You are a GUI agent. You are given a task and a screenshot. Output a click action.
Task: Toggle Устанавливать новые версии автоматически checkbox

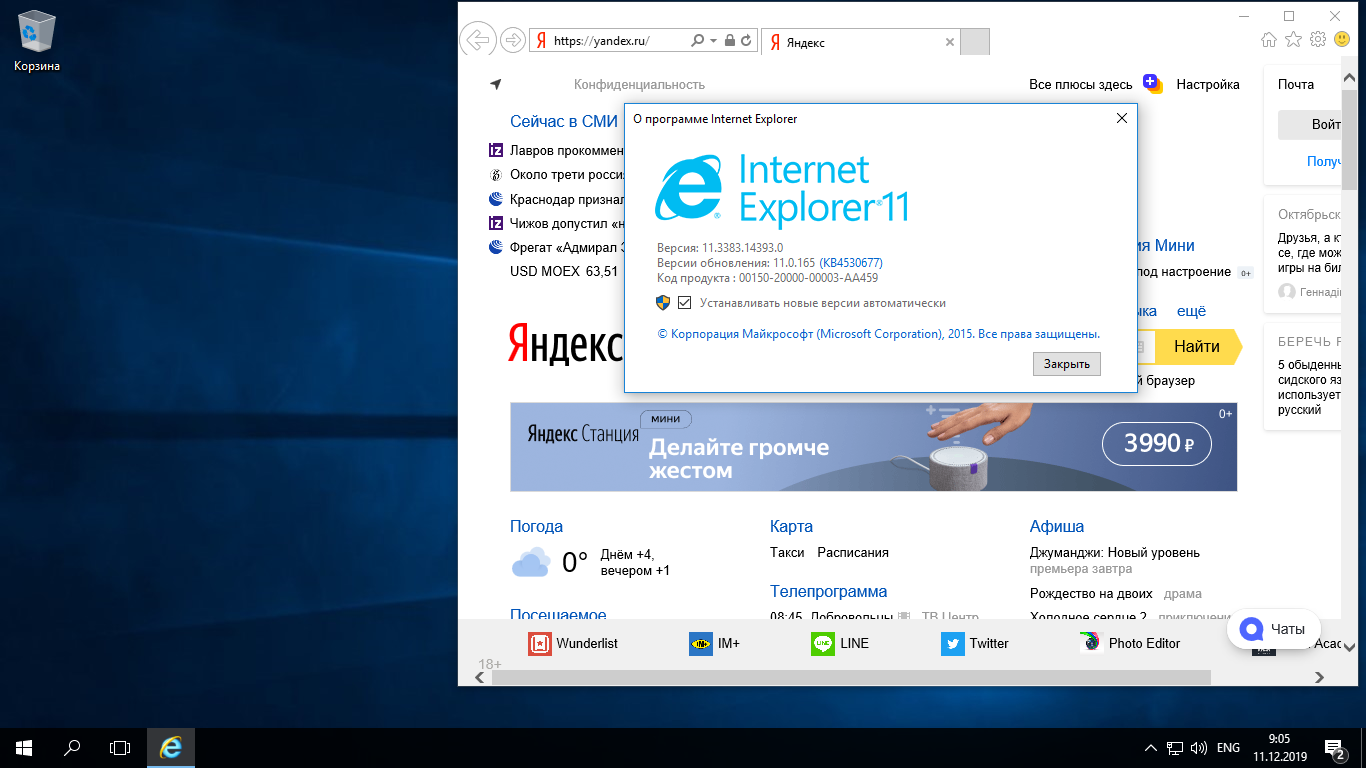(x=685, y=303)
